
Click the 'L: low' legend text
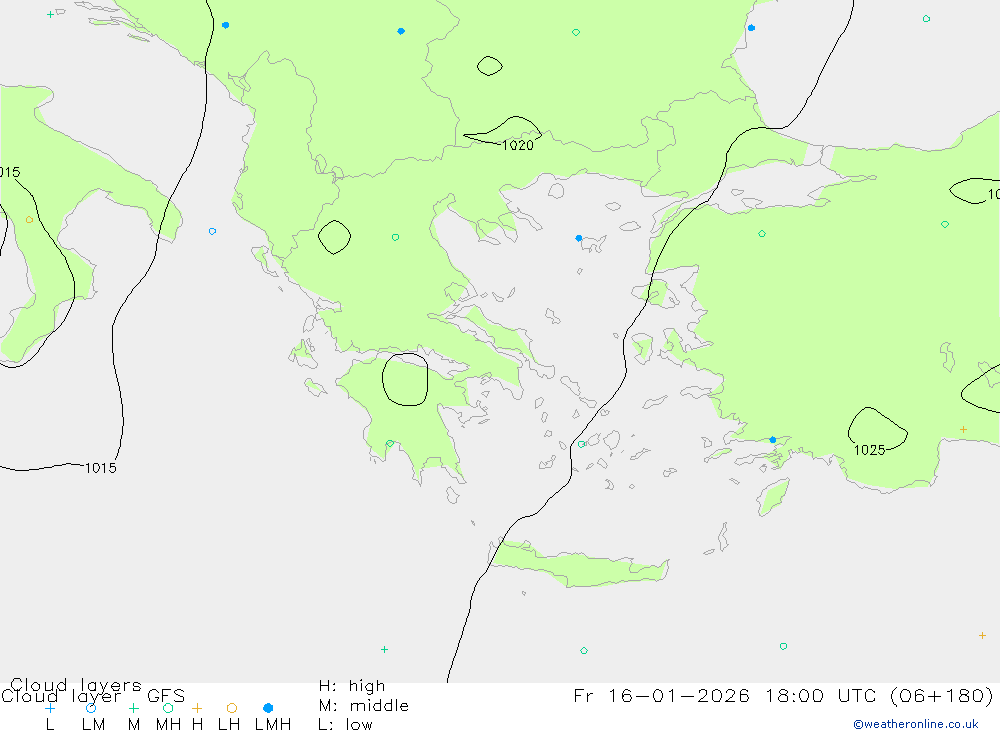coord(345,725)
